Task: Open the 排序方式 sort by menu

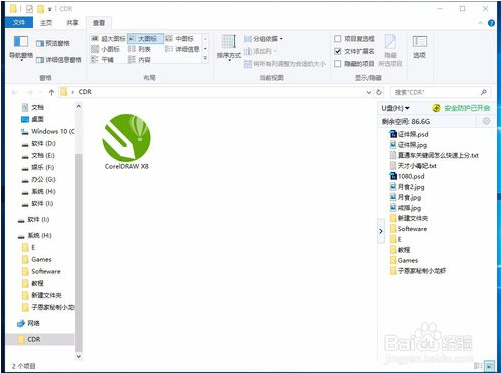Action: 229,47
